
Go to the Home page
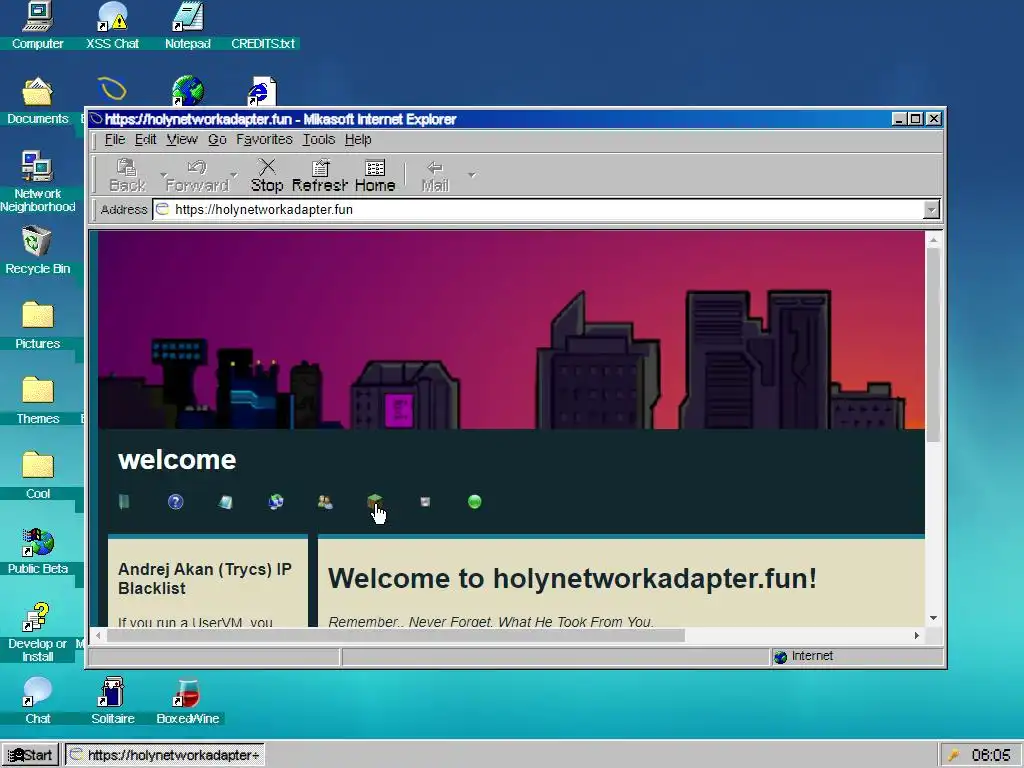375,176
